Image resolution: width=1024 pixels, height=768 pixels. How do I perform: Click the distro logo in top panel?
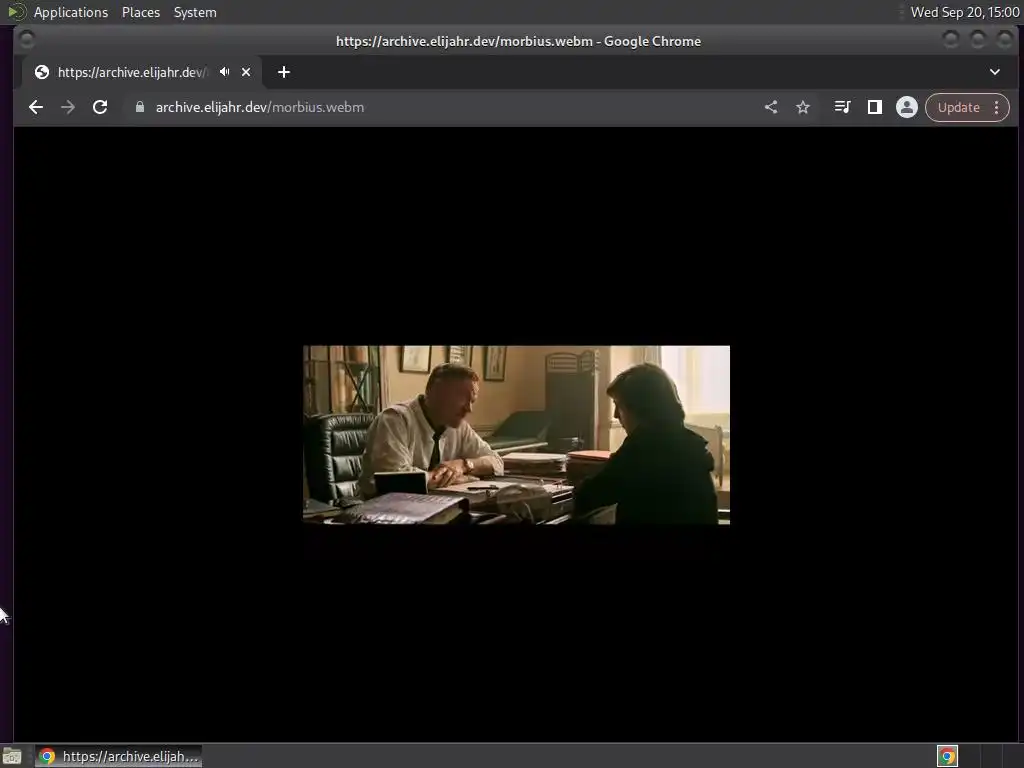pos(16,12)
